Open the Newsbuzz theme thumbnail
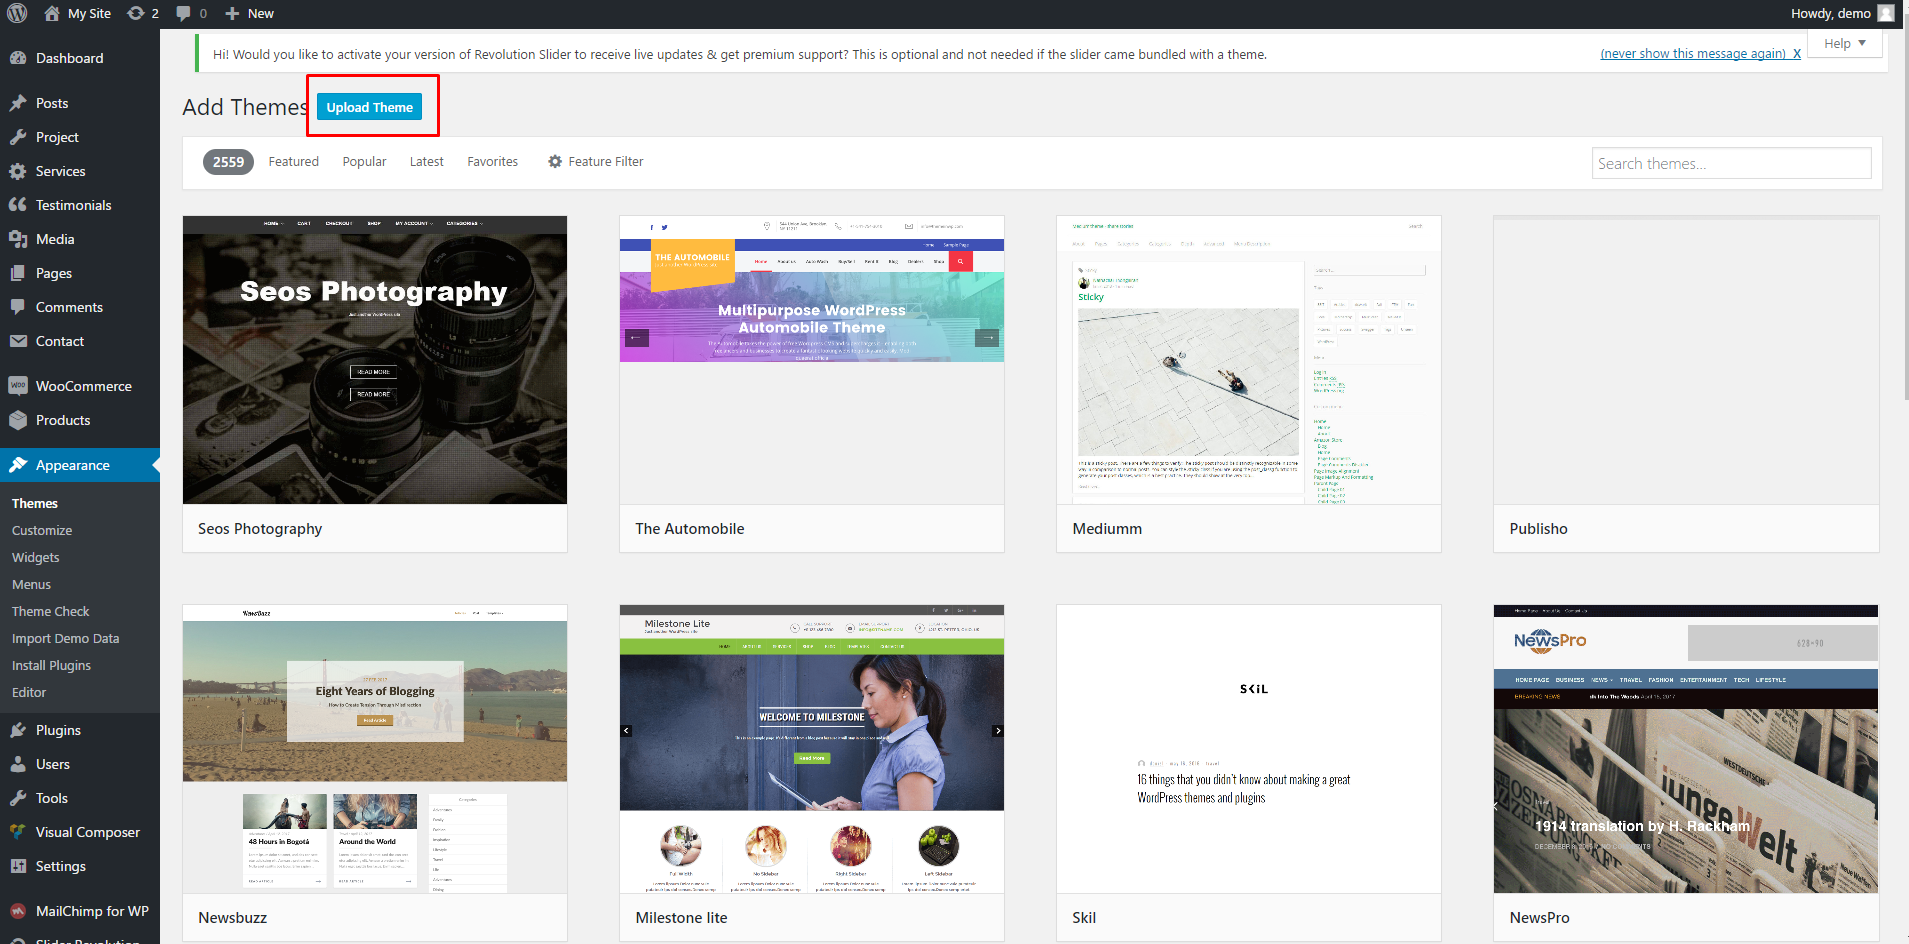Viewport: 1909px width, 944px height. click(375, 749)
